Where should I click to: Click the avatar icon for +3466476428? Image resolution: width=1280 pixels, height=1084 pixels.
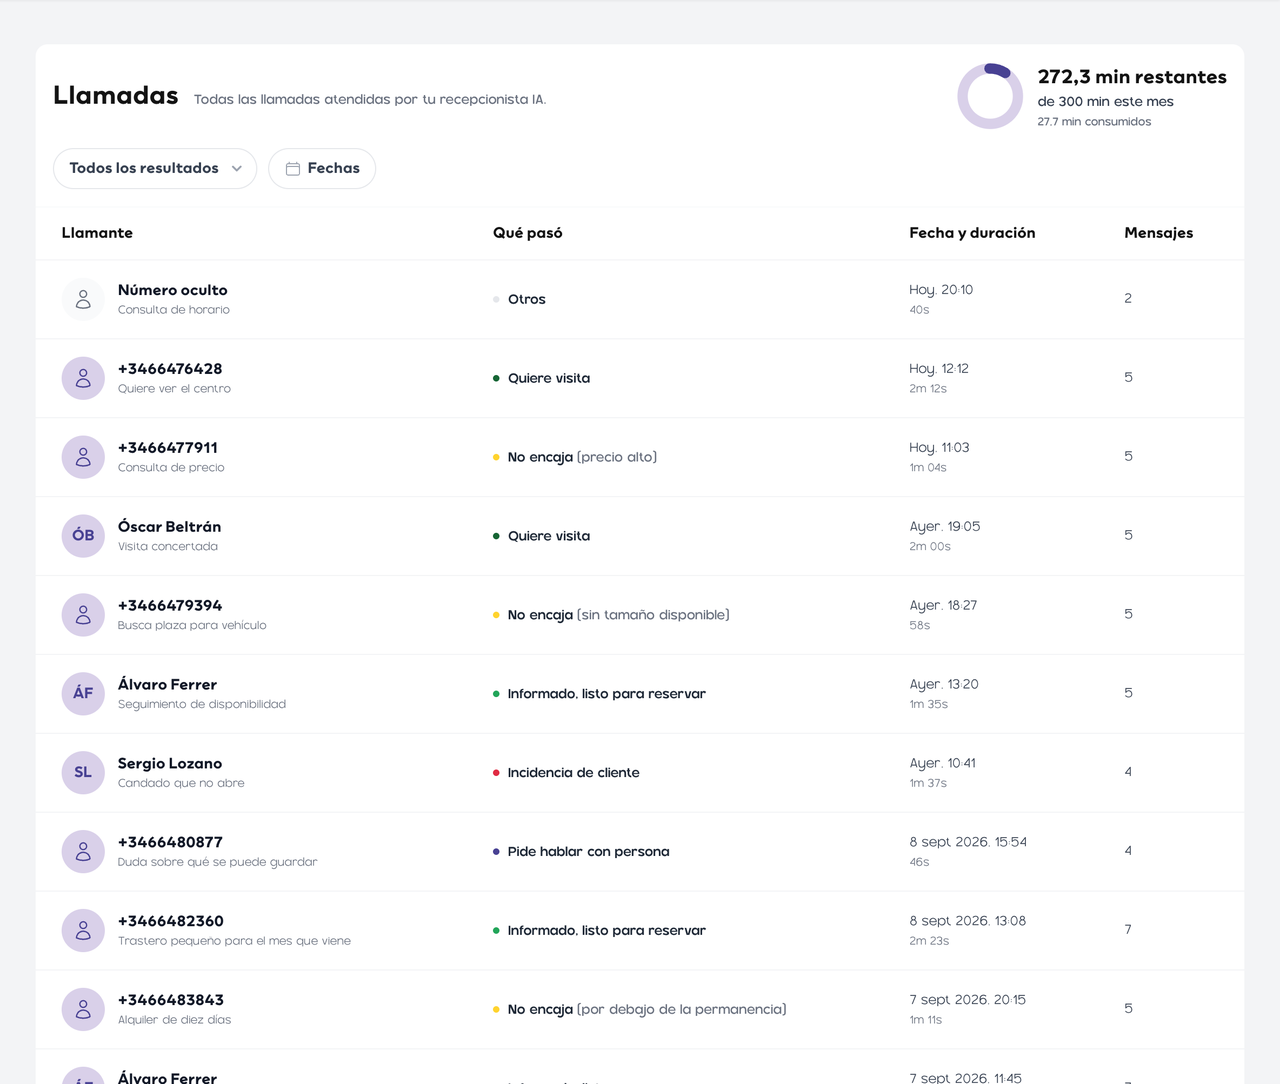pyautogui.click(x=83, y=378)
